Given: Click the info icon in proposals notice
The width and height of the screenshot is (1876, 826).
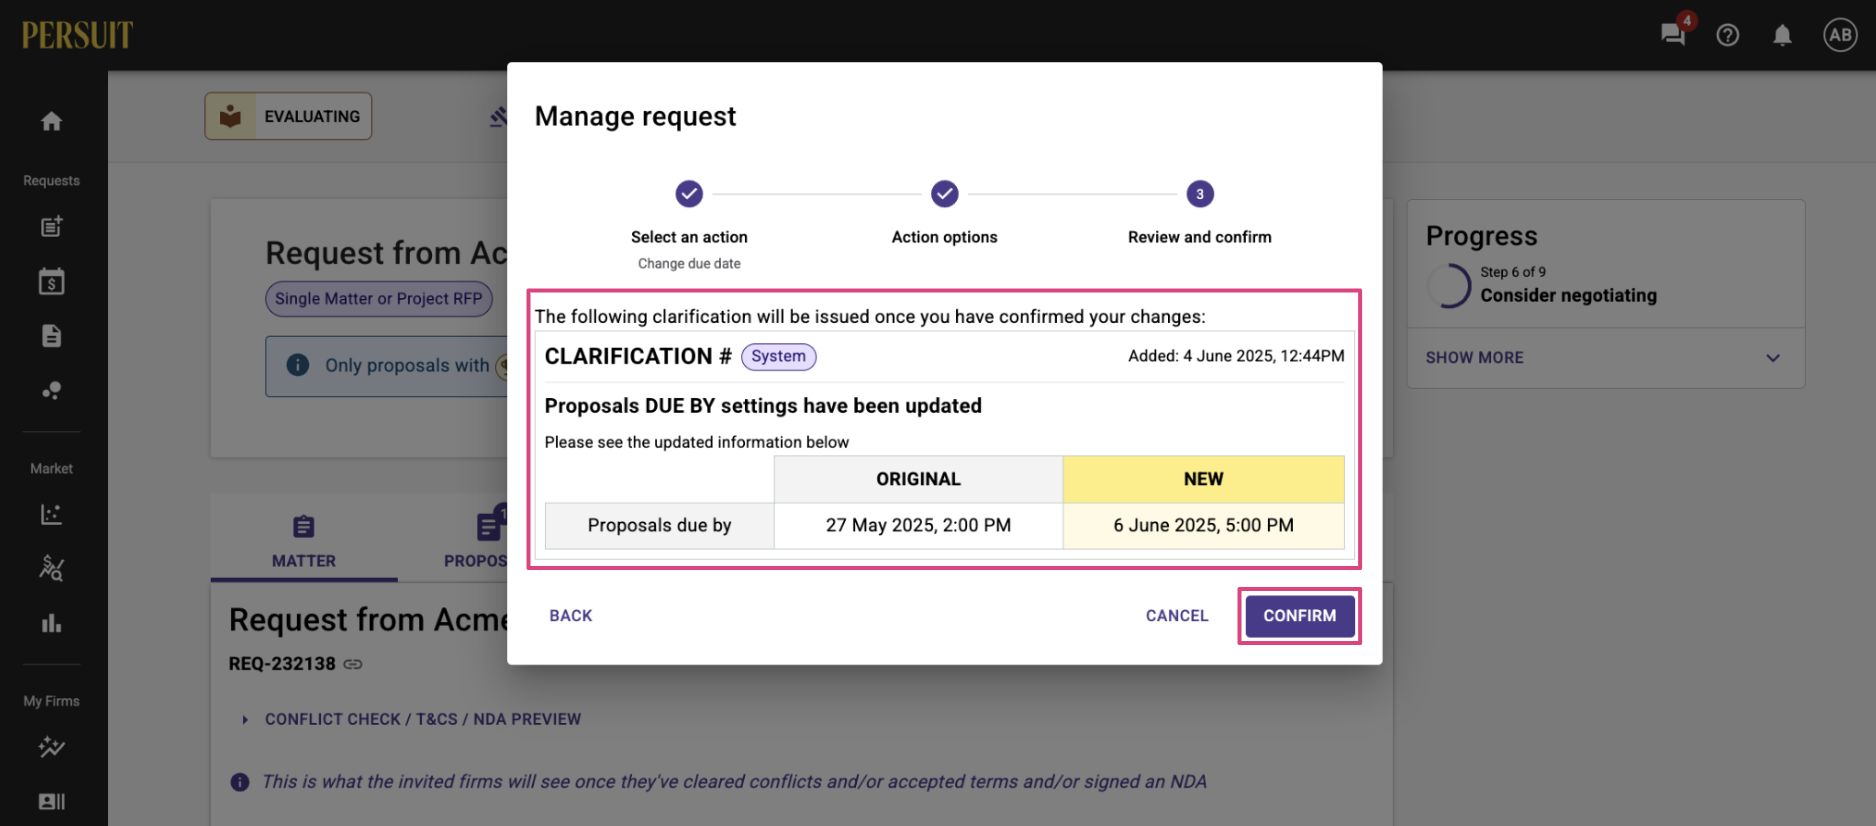Looking at the screenshot, I should tap(298, 365).
